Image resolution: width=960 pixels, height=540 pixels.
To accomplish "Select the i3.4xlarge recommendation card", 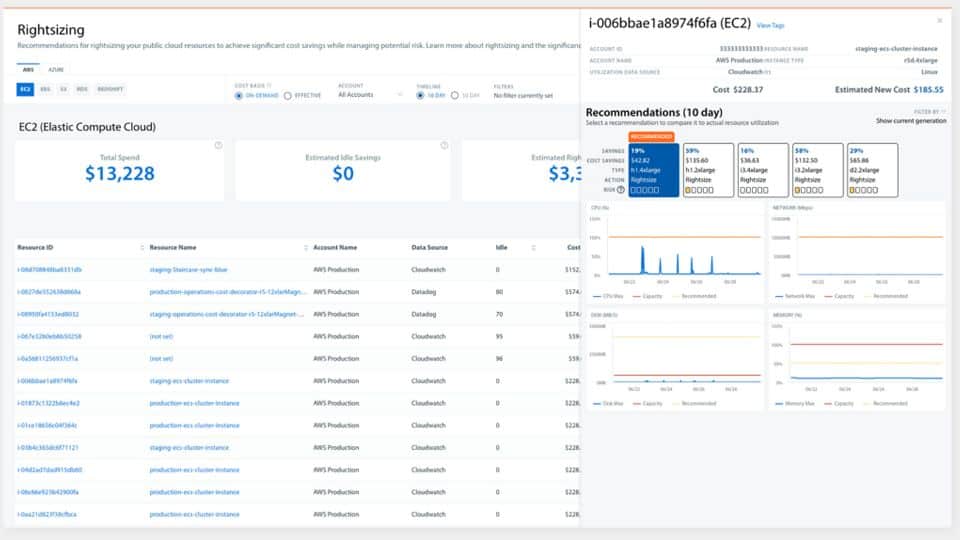I will 763,170.
